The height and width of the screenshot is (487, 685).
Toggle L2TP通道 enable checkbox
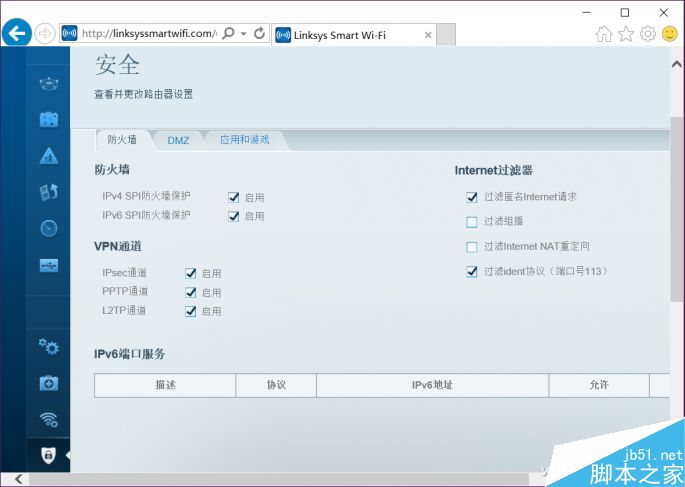click(x=191, y=311)
